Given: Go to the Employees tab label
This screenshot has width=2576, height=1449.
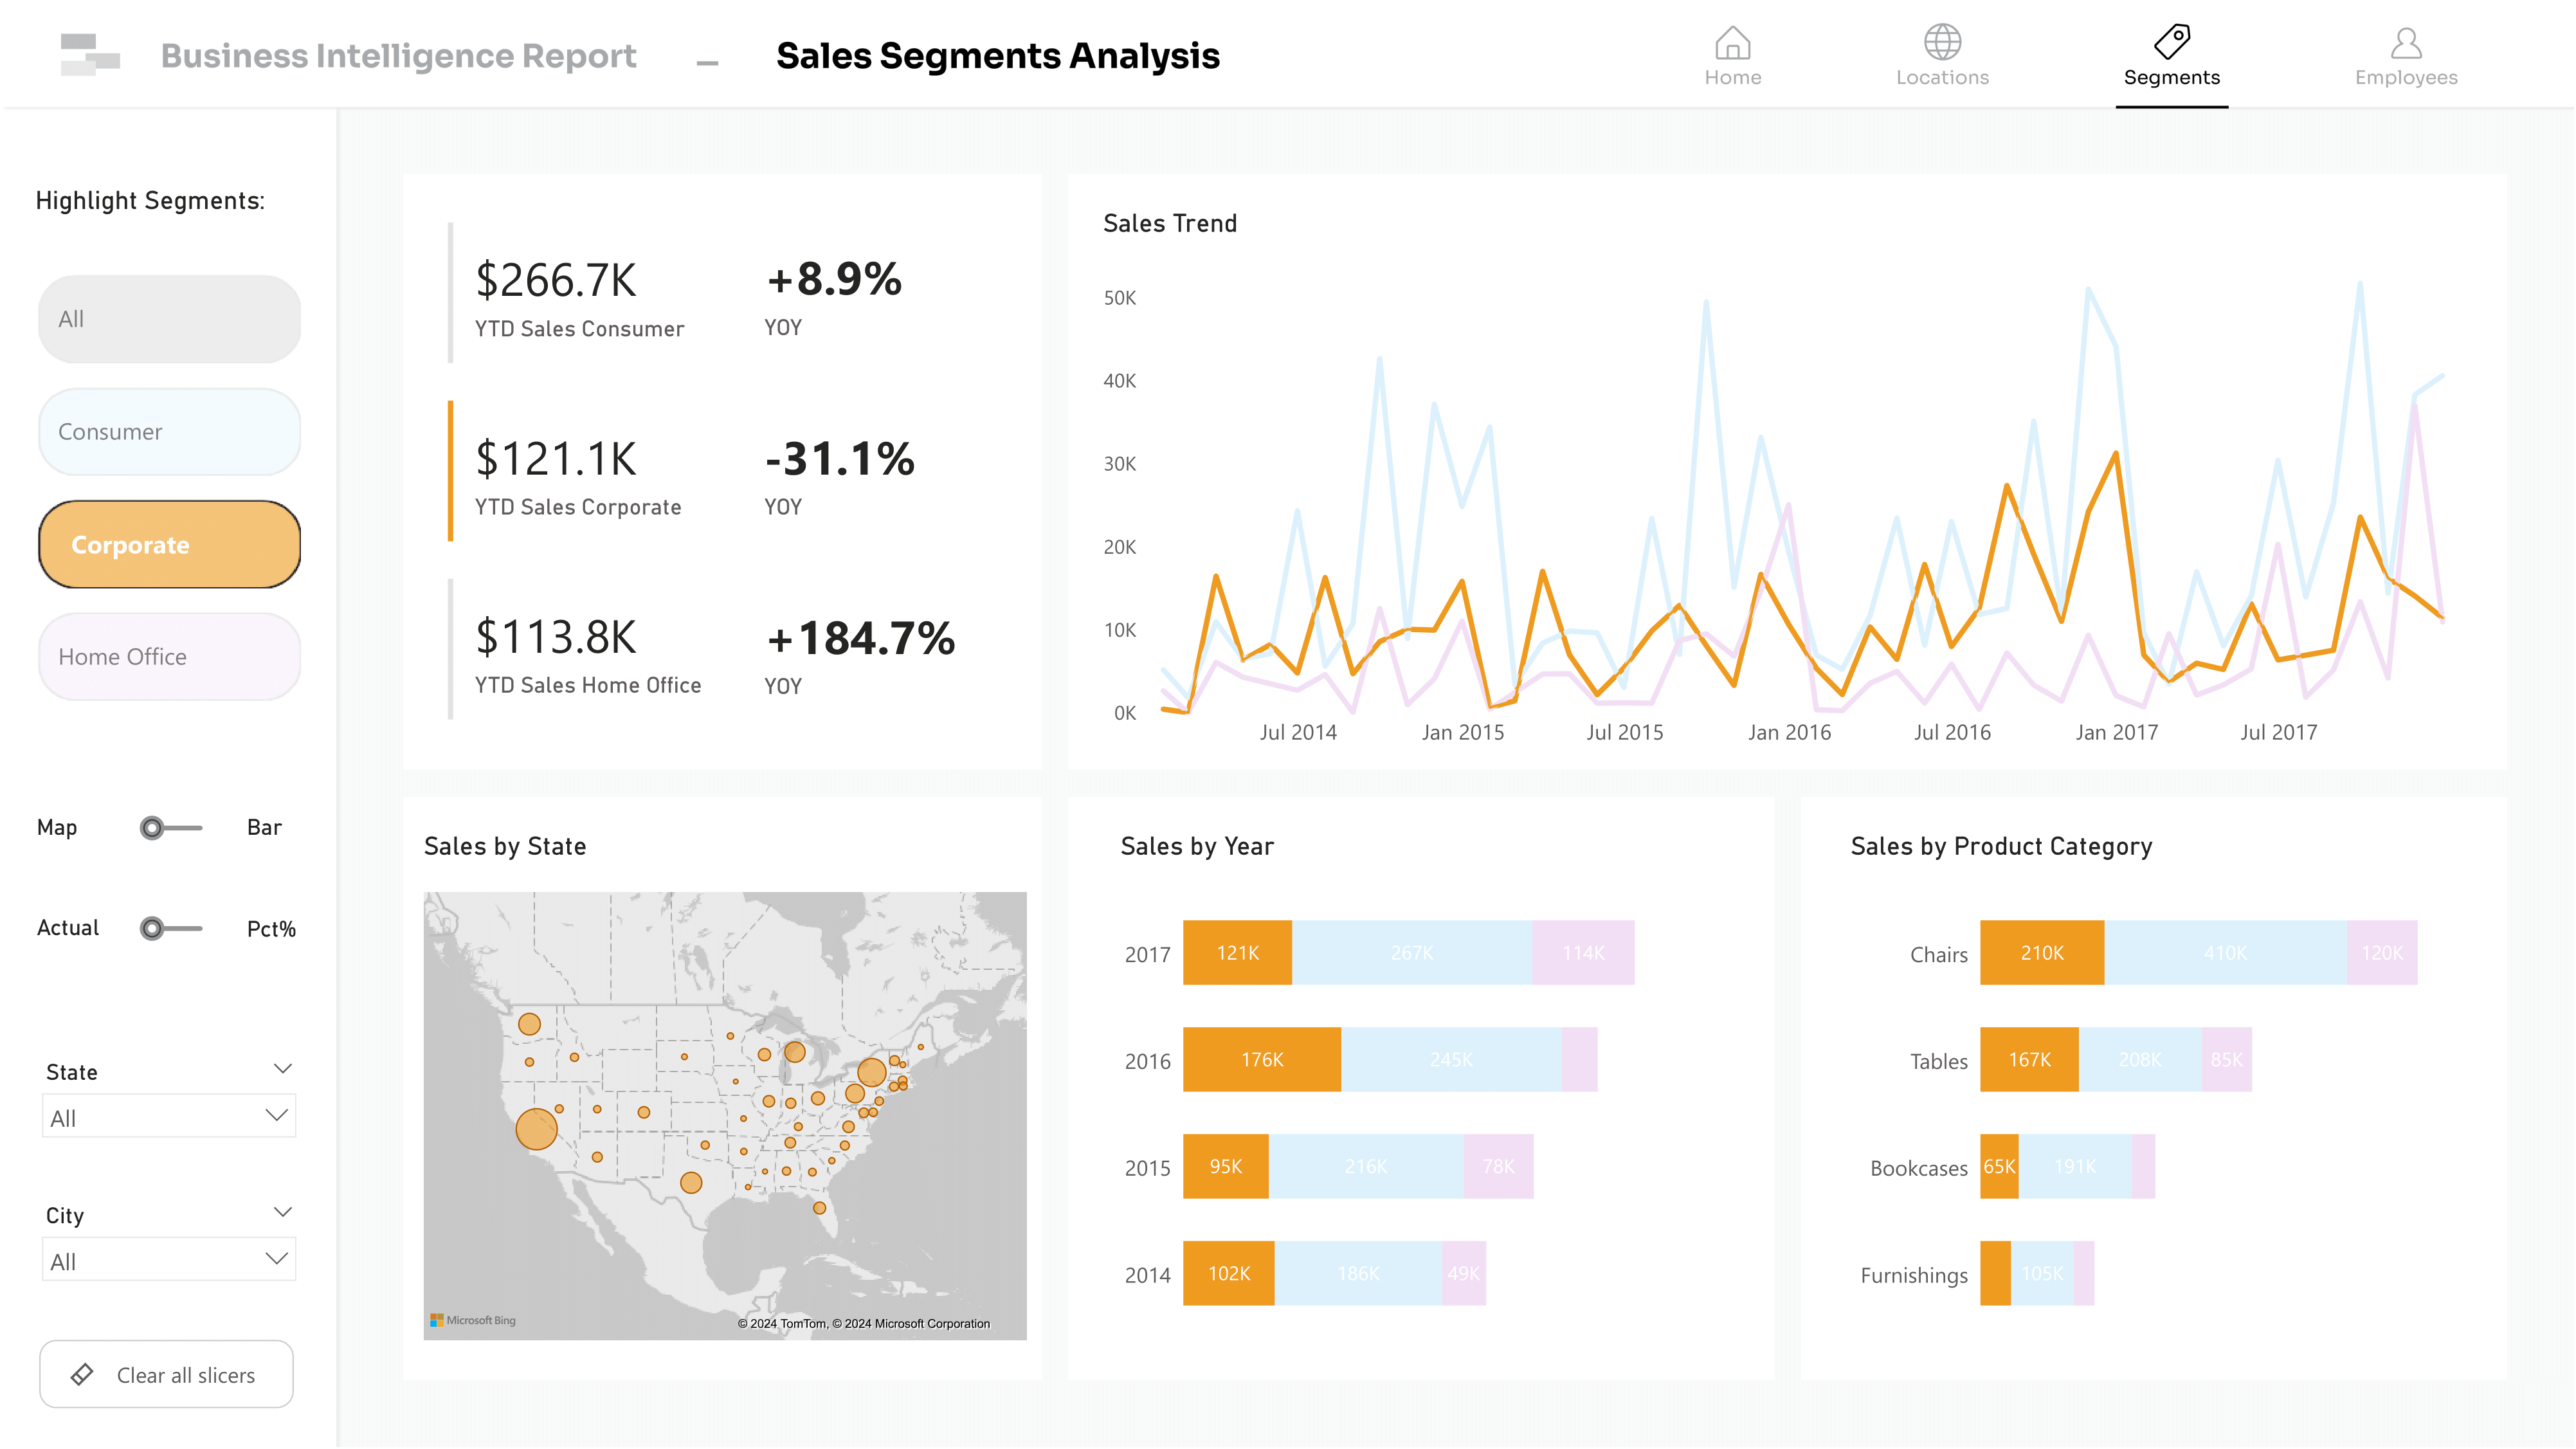Looking at the screenshot, I should click(2405, 78).
